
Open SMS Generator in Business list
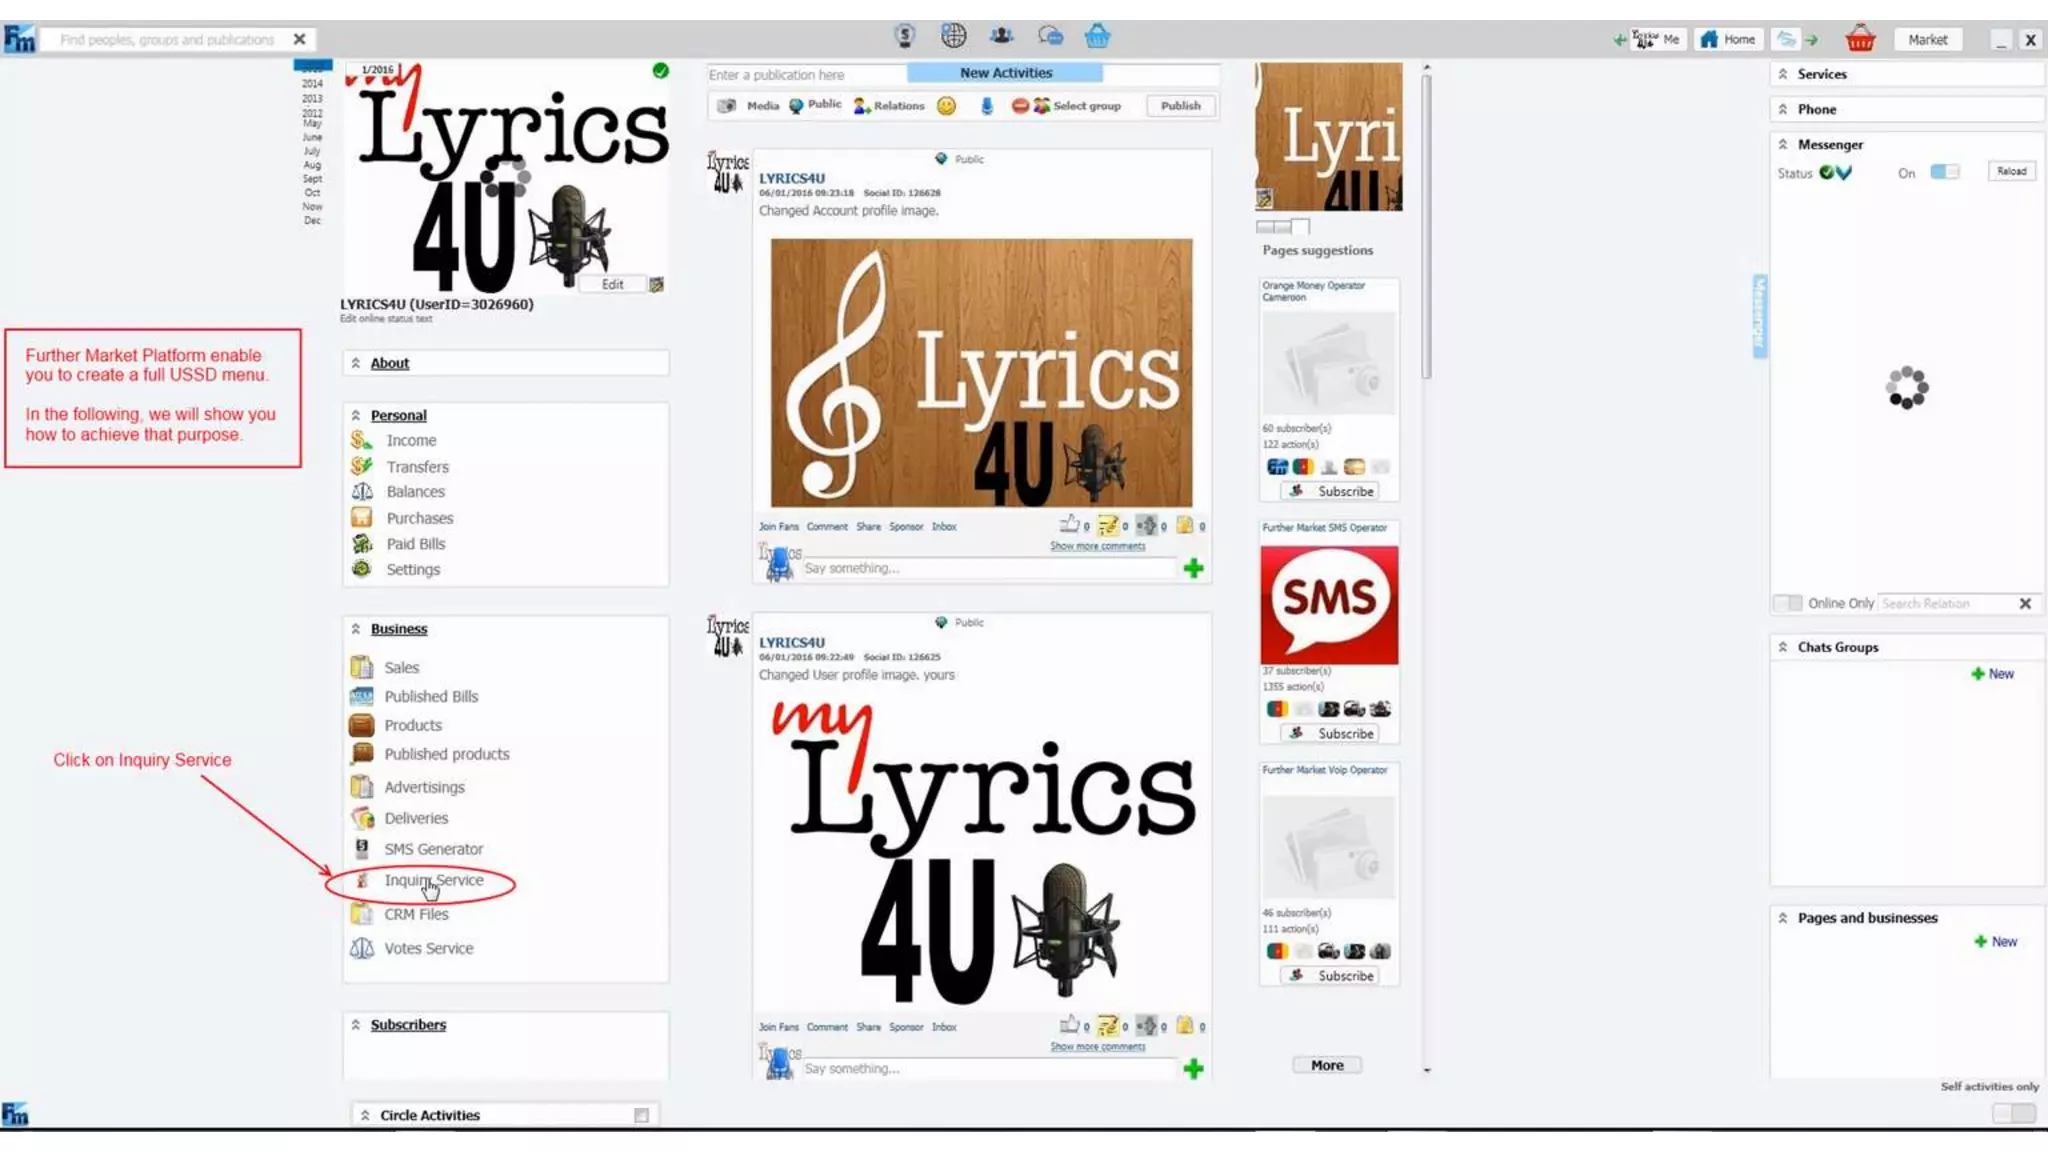pyautogui.click(x=433, y=849)
